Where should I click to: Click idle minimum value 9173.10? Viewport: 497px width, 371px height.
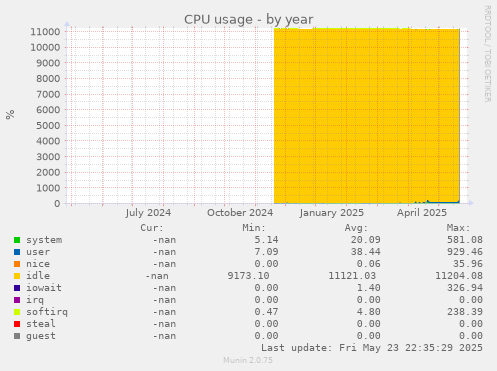click(248, 276)
